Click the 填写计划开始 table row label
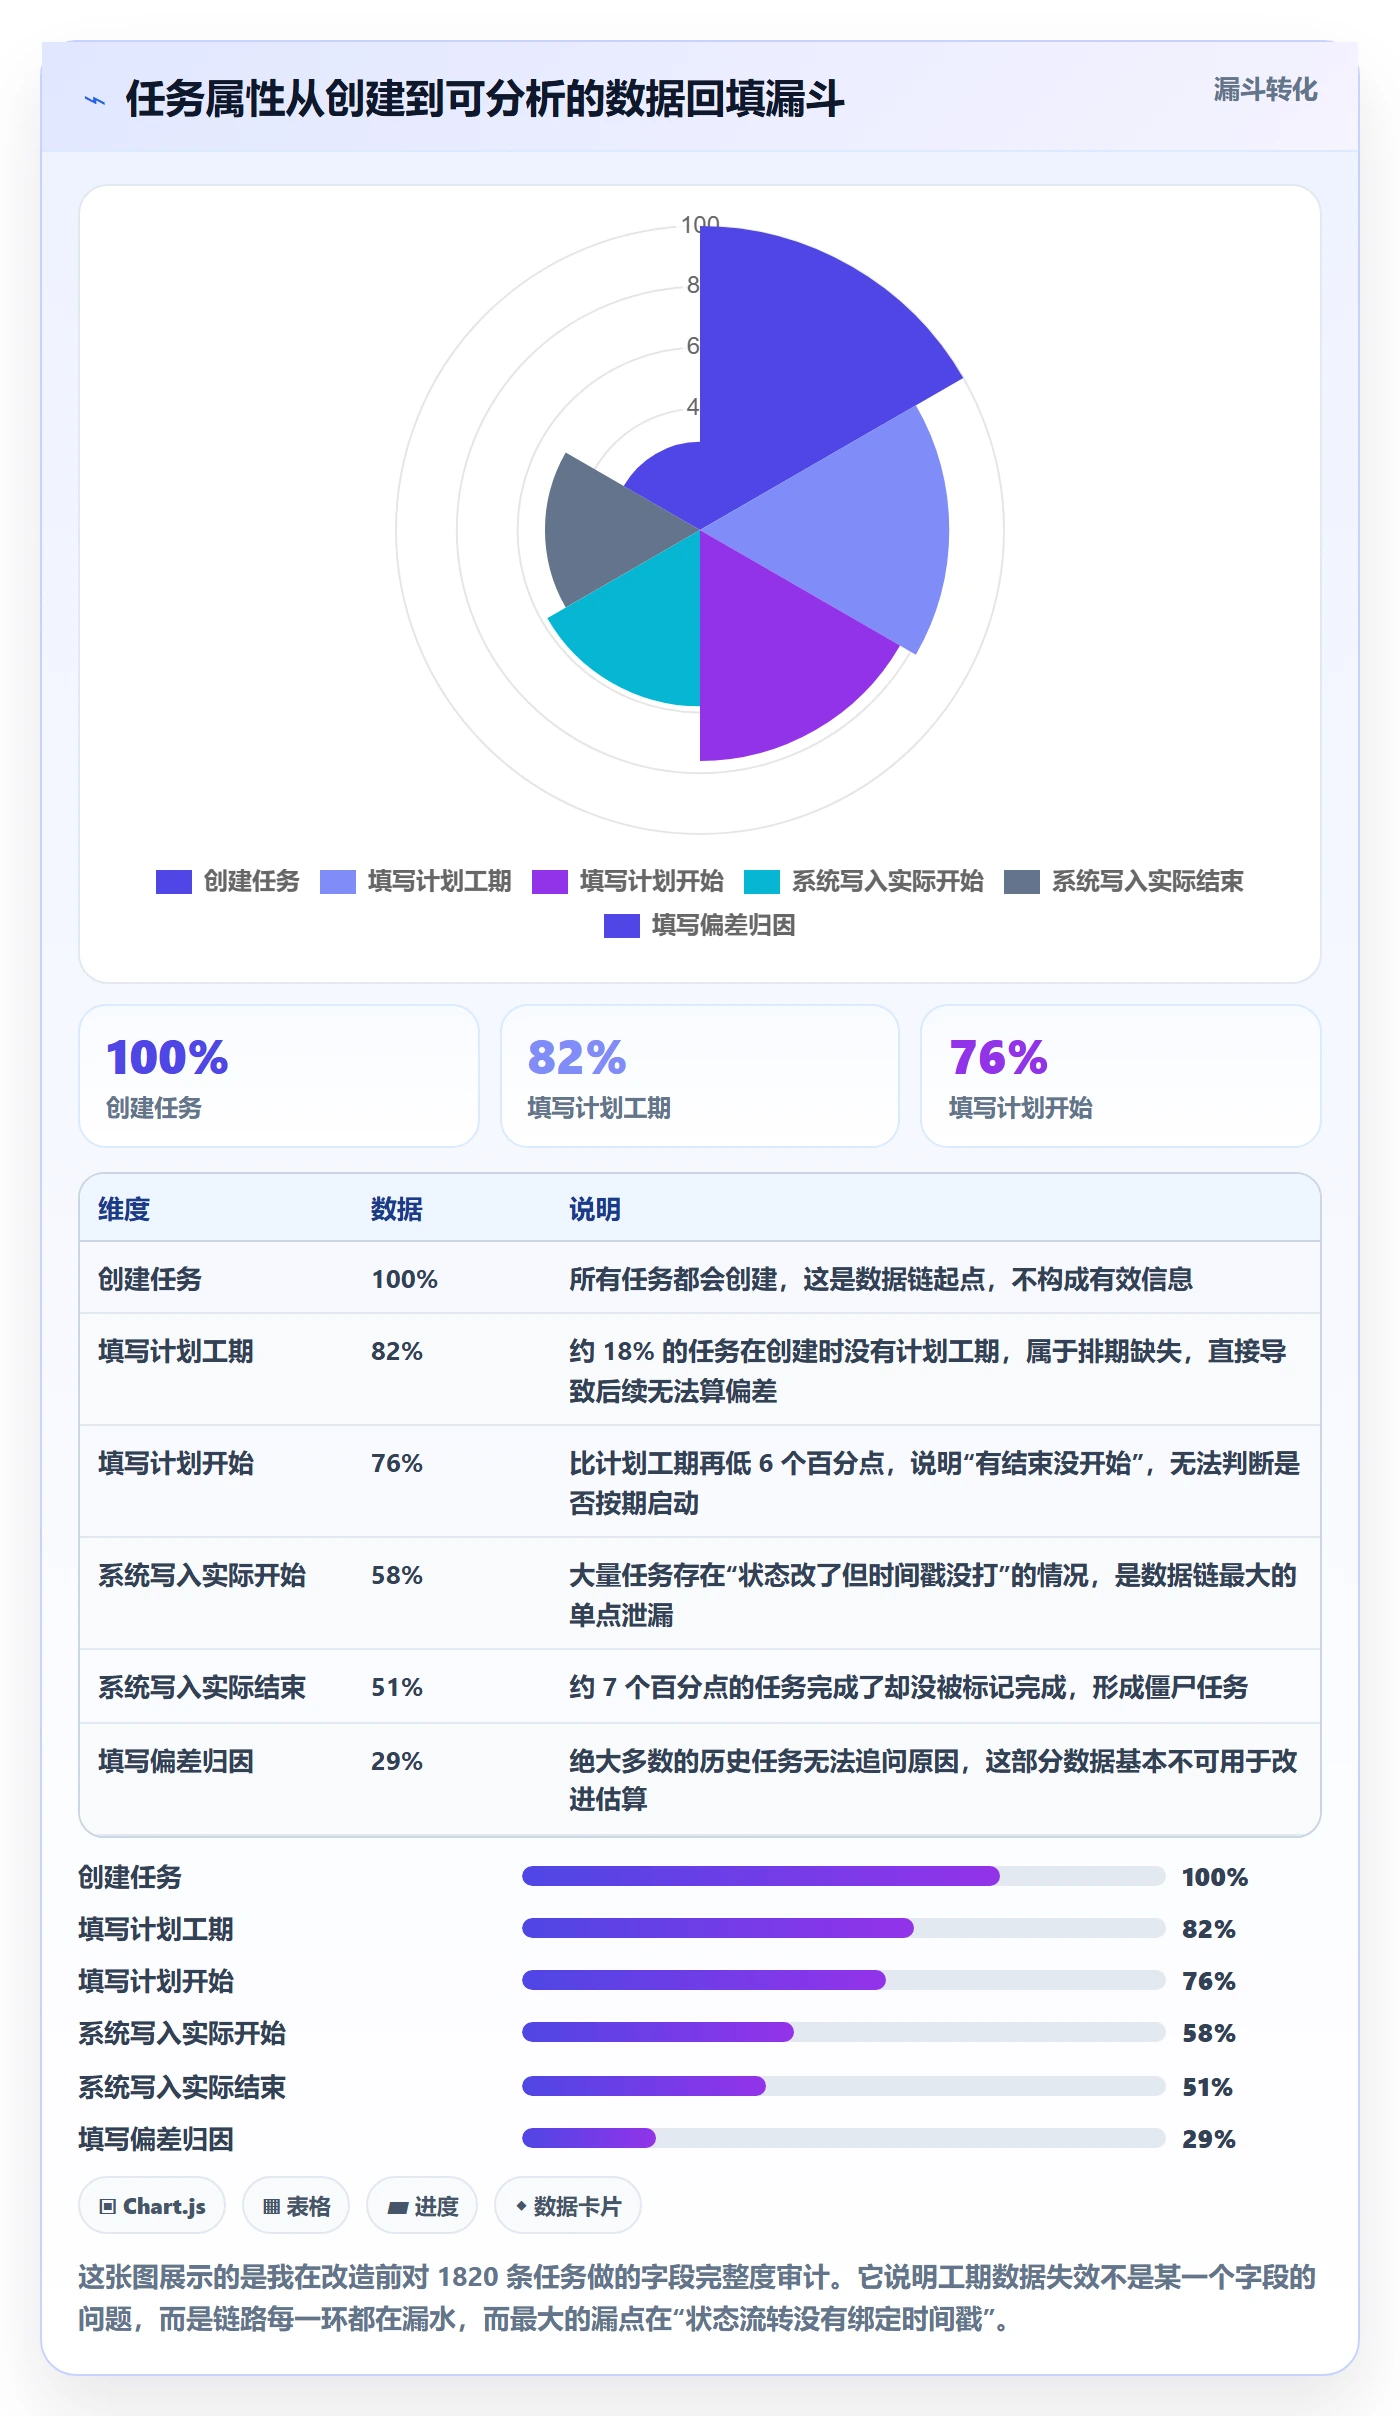This screenshot has width=1400, height=2416. click(x=176, y=1464)
